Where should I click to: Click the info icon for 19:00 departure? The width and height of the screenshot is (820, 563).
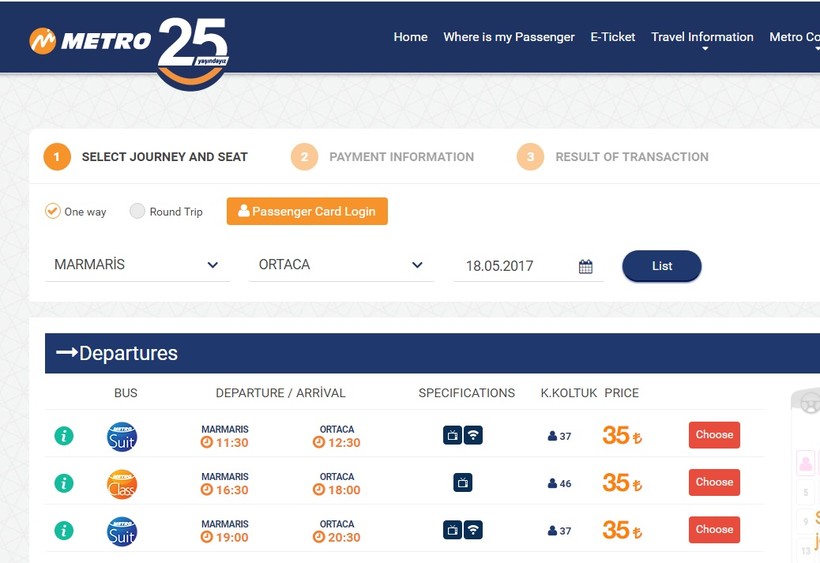(64, 530)
